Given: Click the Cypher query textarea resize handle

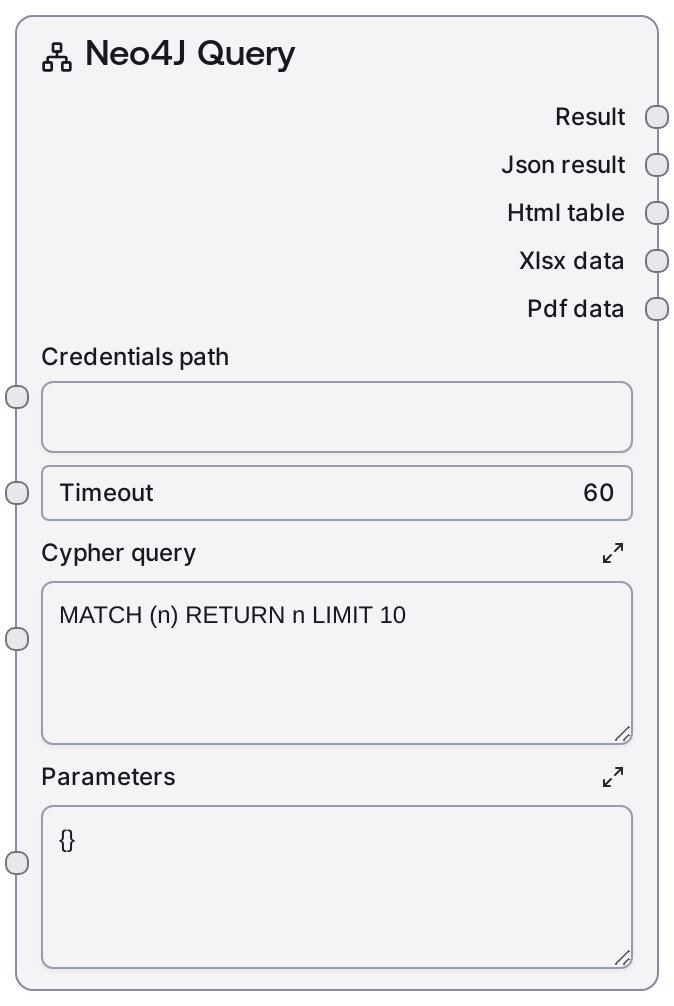Looking at the screenshot, I should point(622,734).
